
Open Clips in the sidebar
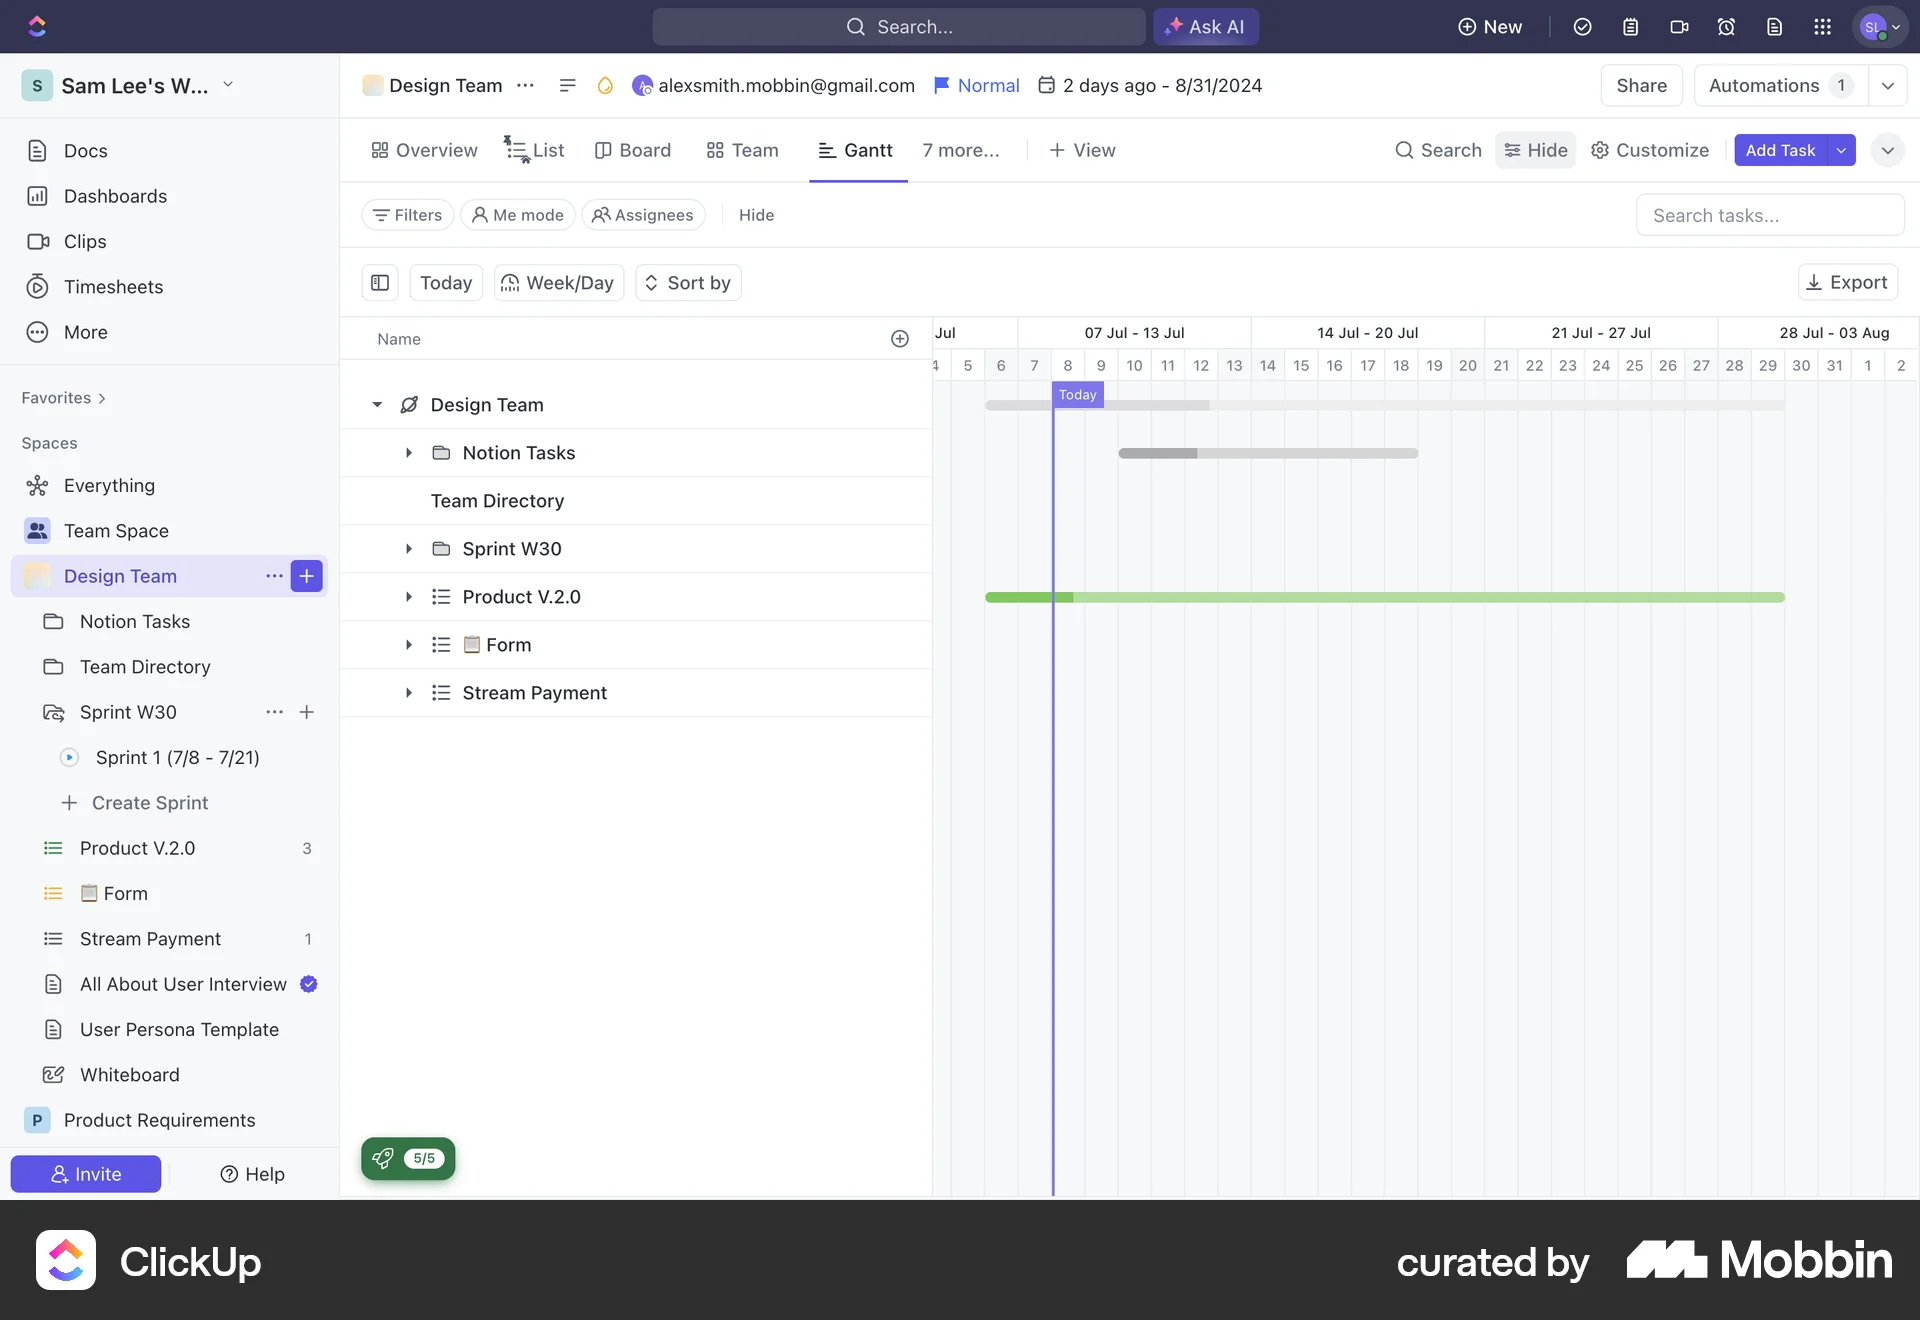(85, 241)
